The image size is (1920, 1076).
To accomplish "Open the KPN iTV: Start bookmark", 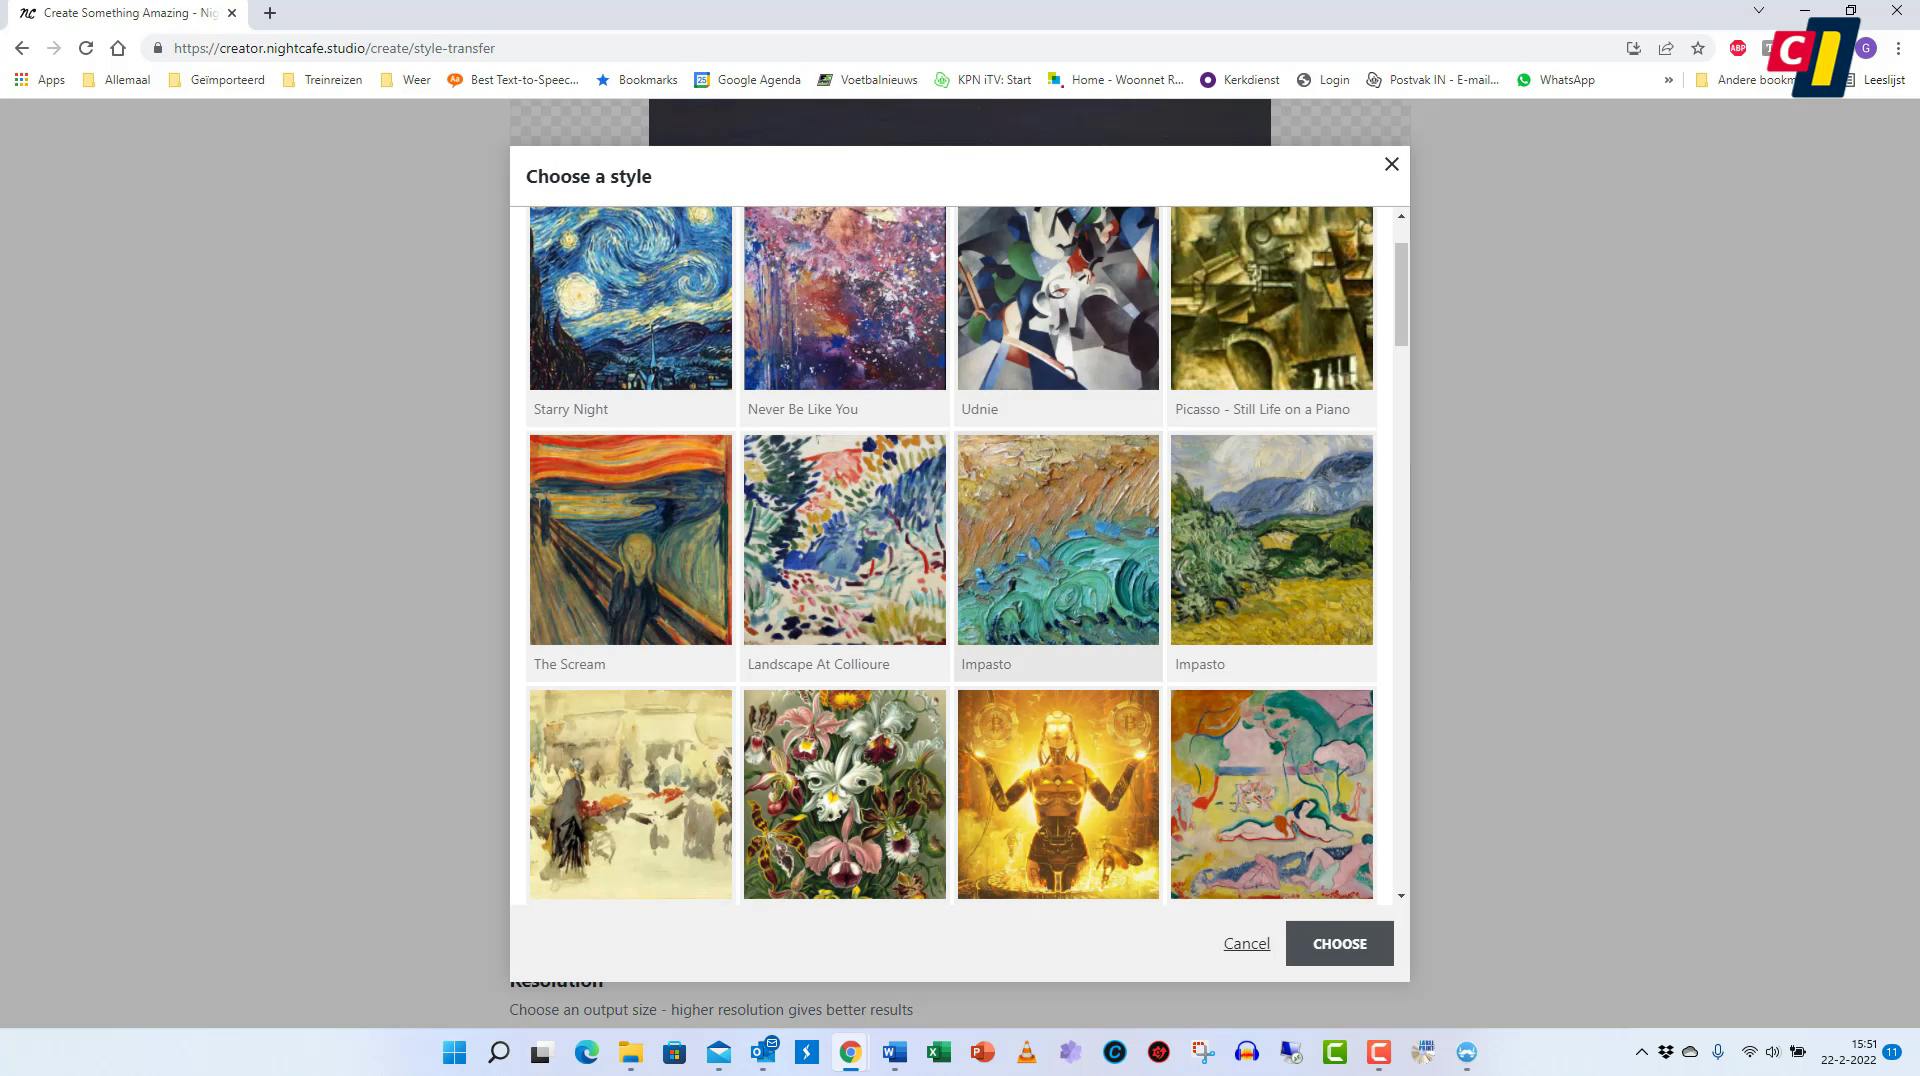I will tap(982, 80).
